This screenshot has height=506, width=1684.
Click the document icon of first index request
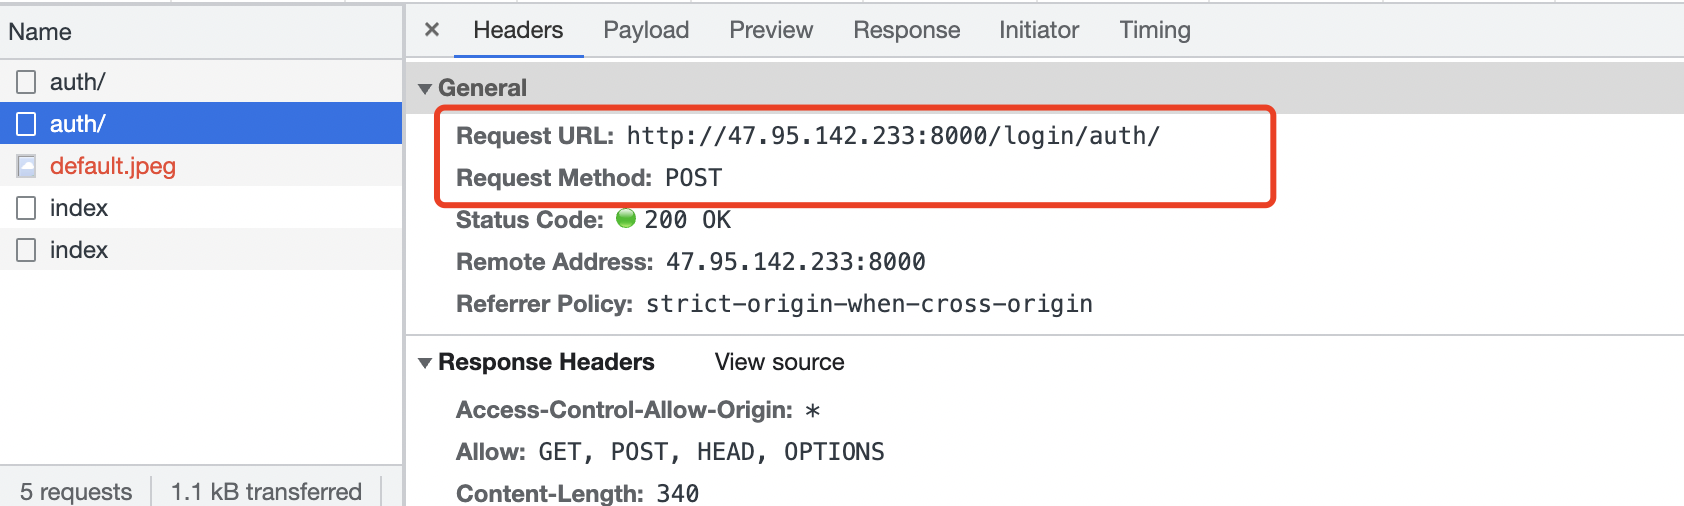pos(27,208)
